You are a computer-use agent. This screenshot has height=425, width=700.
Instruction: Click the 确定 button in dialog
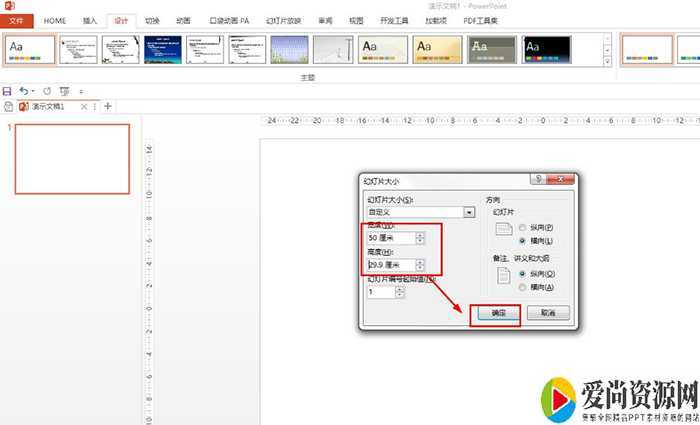(497, 313)
